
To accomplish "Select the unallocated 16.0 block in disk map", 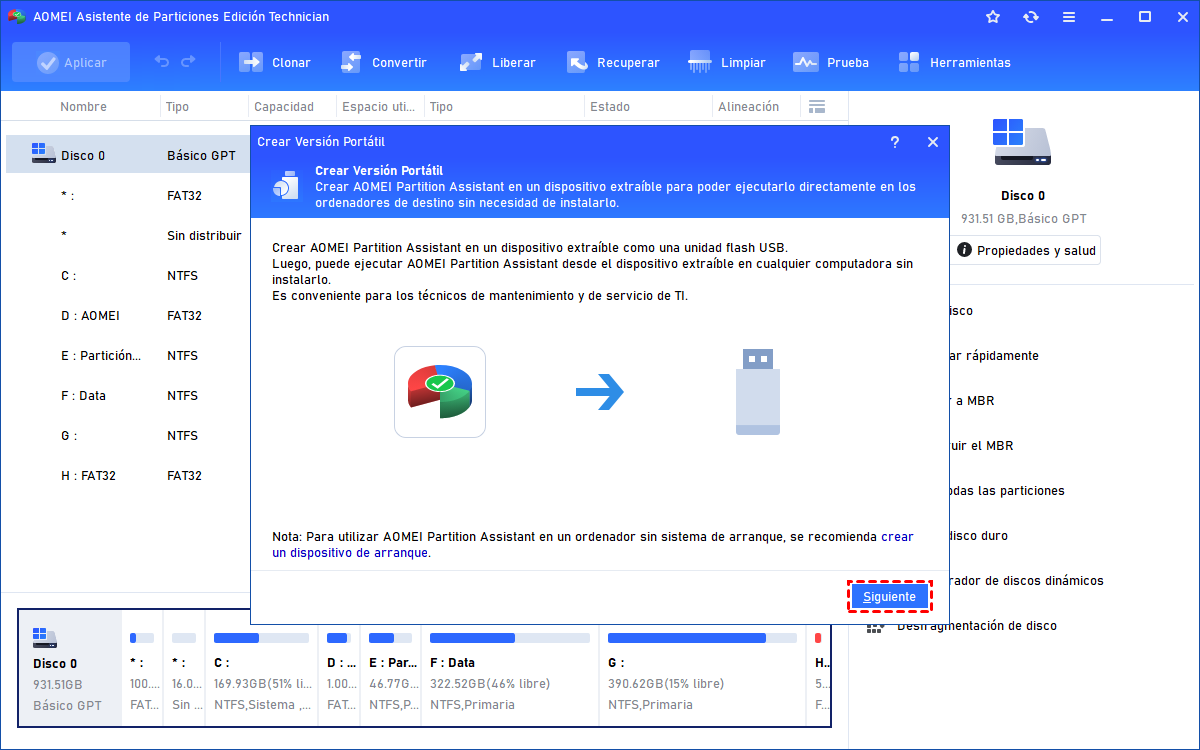I will pyautogui.click(x=184, y=668).
